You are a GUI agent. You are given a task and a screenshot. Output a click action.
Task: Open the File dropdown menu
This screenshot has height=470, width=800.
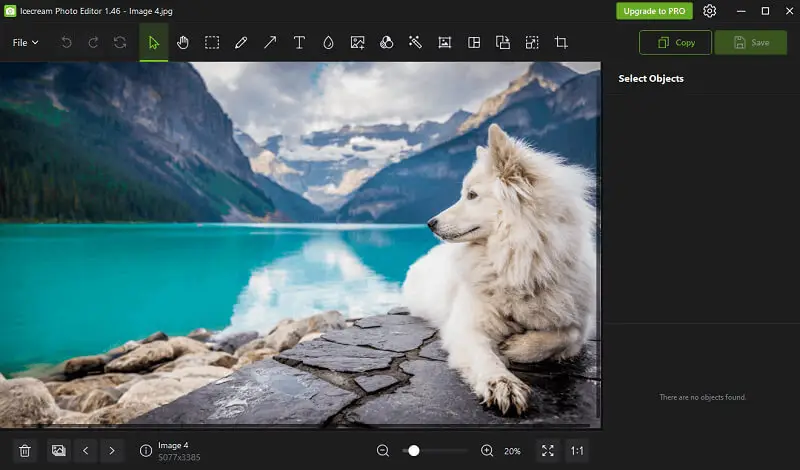pyautogui.click(x=25, y=43)
